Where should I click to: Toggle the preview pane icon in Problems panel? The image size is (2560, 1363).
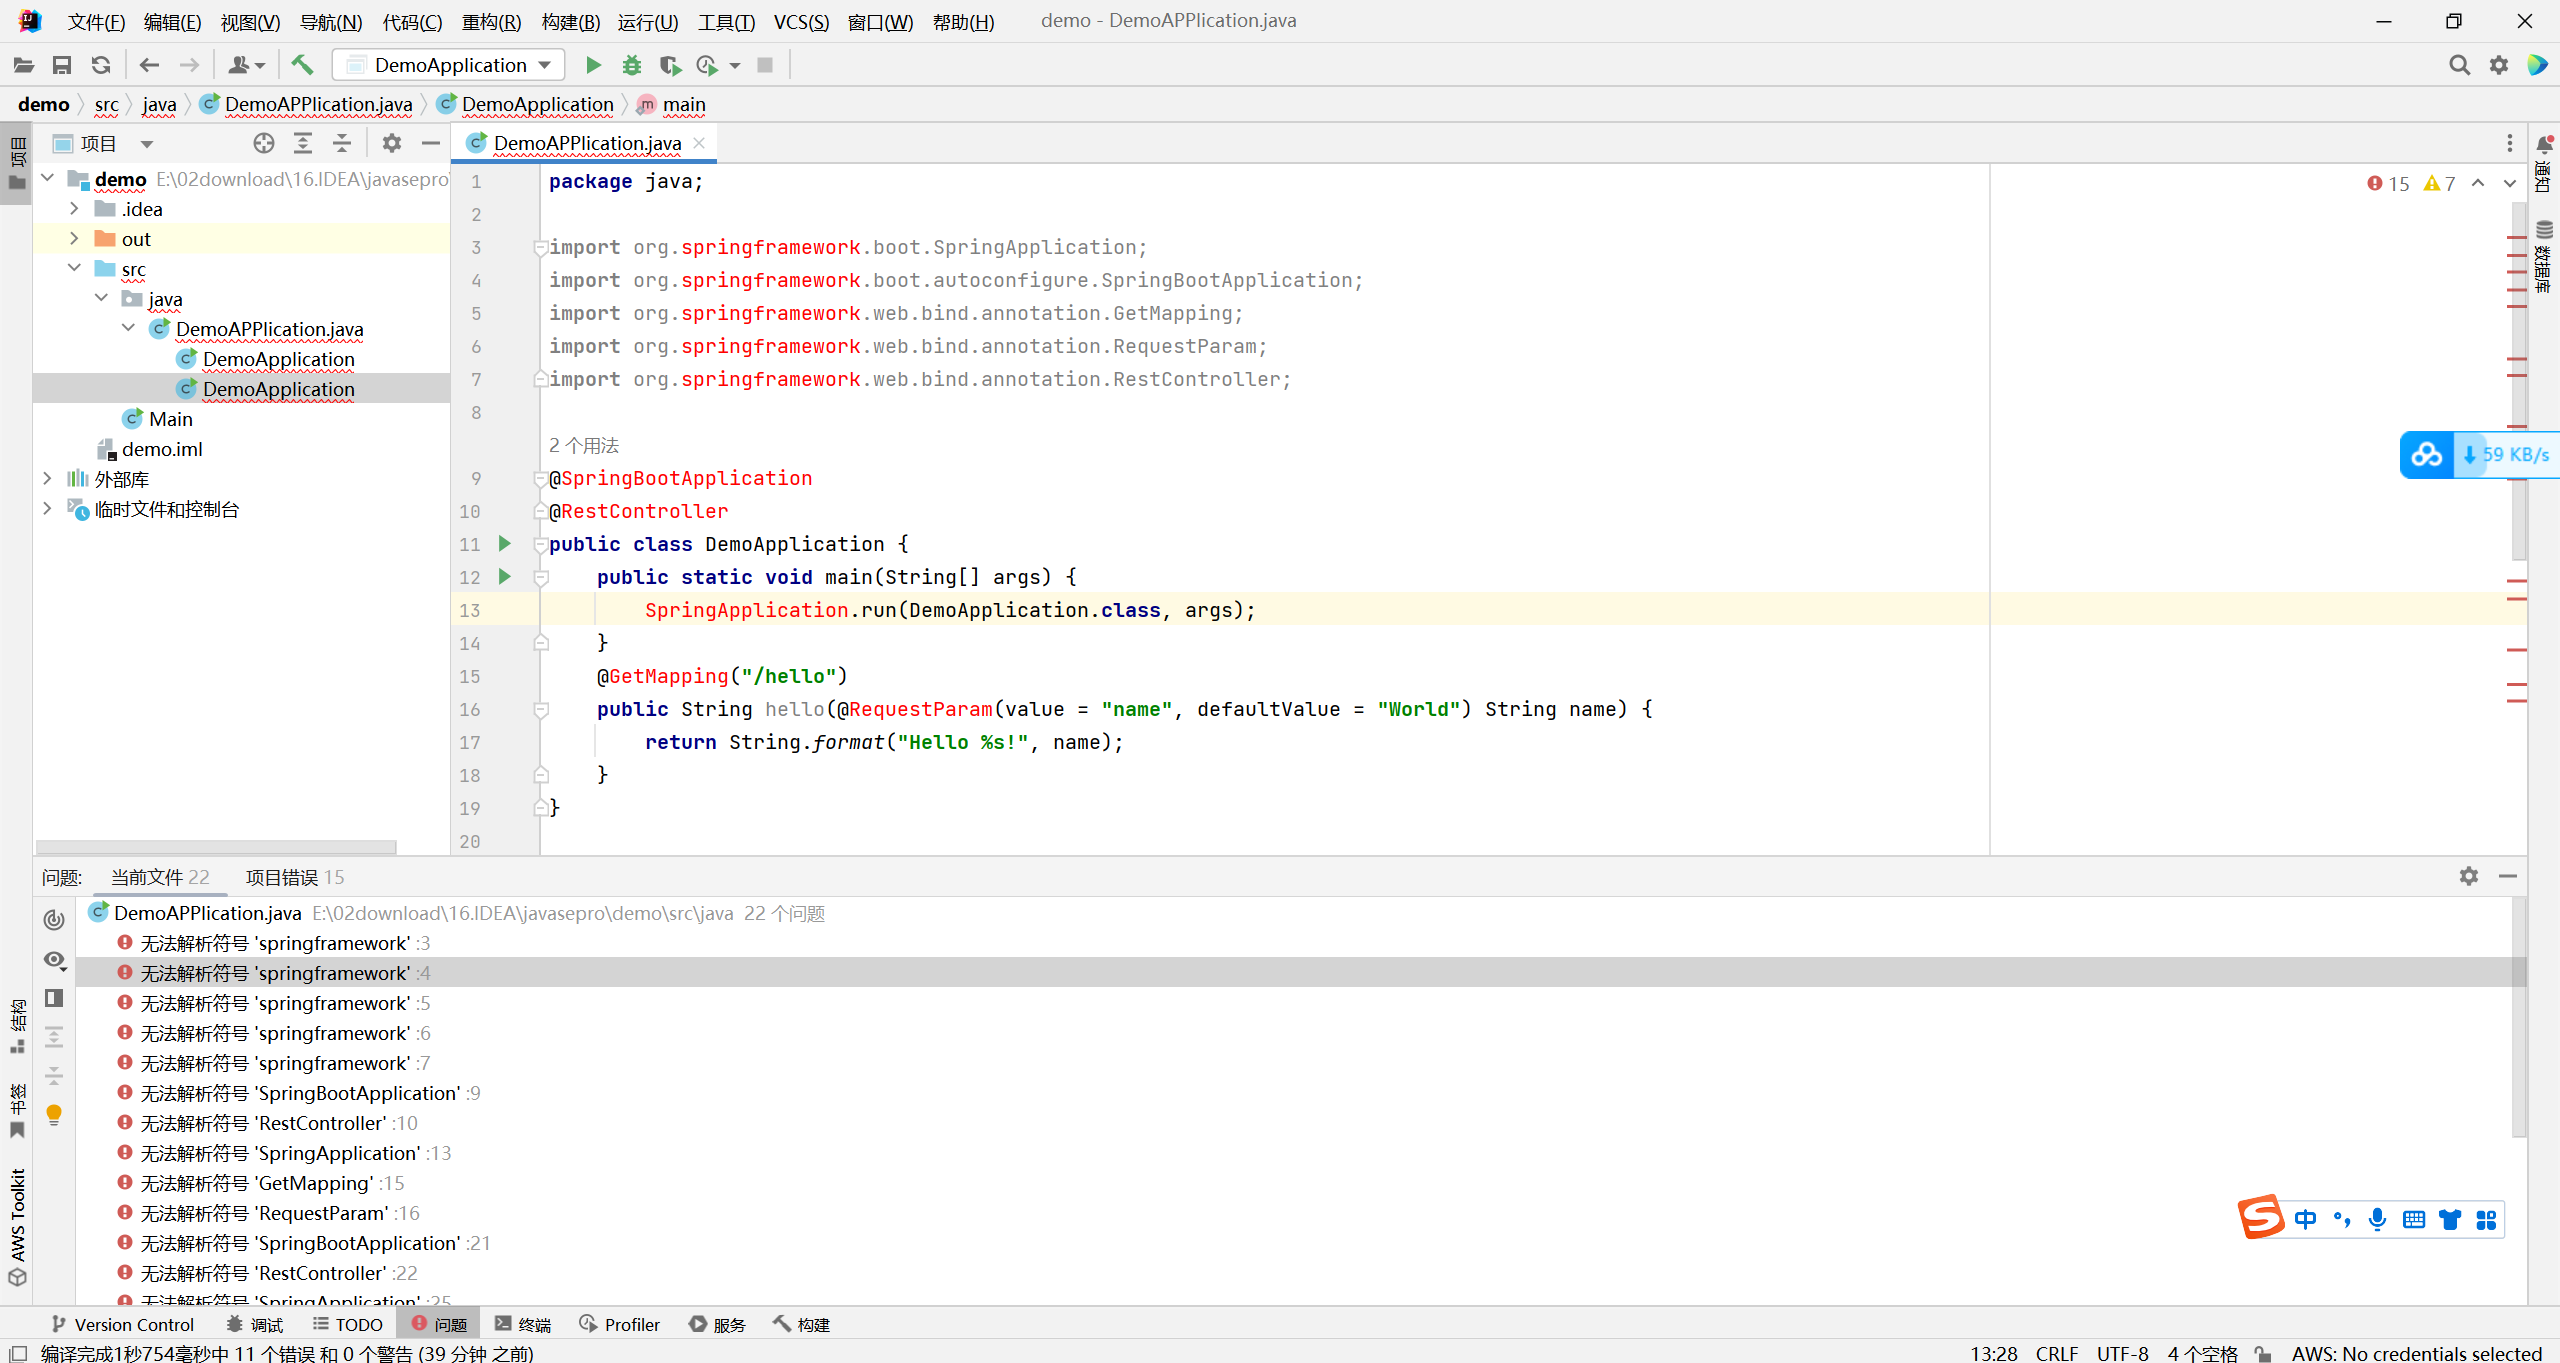click(54, 998)
